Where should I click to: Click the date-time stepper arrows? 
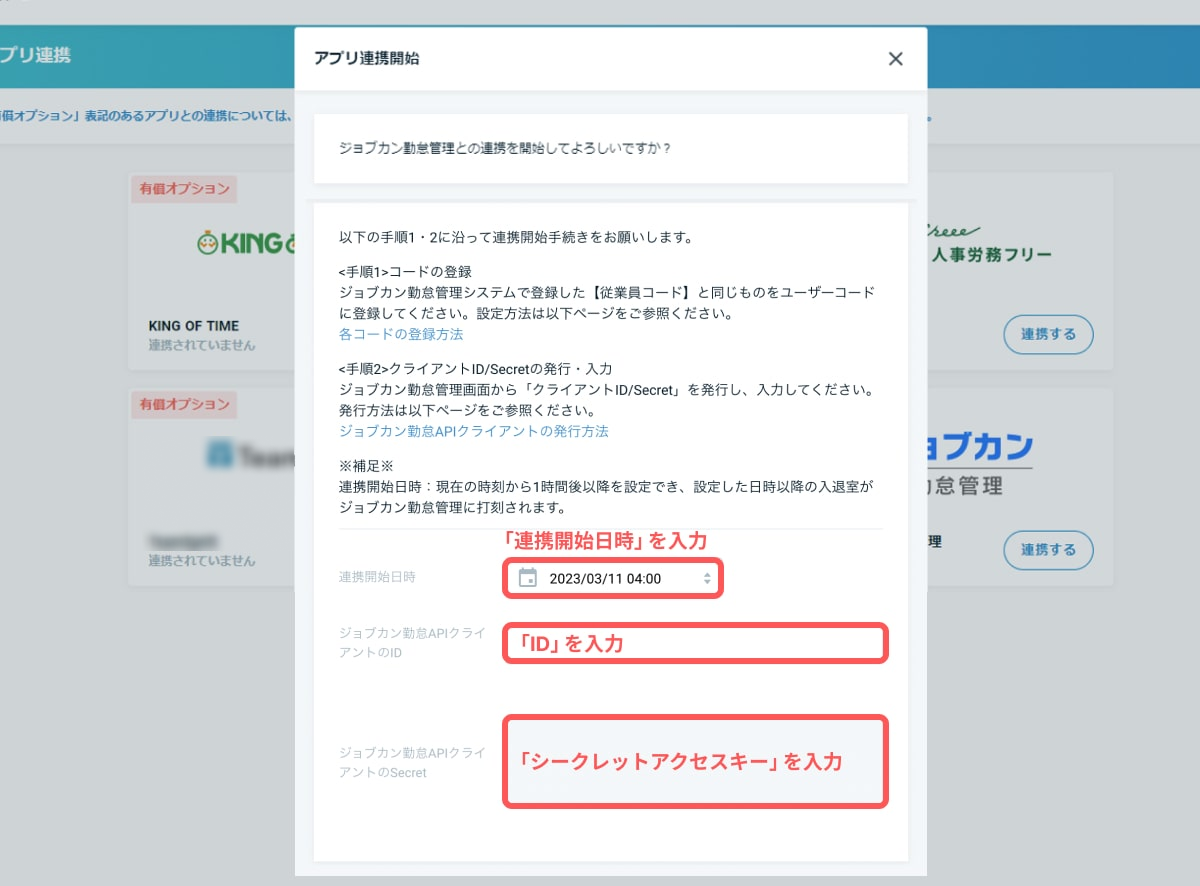pyautogui.click(x=707, y=578)
